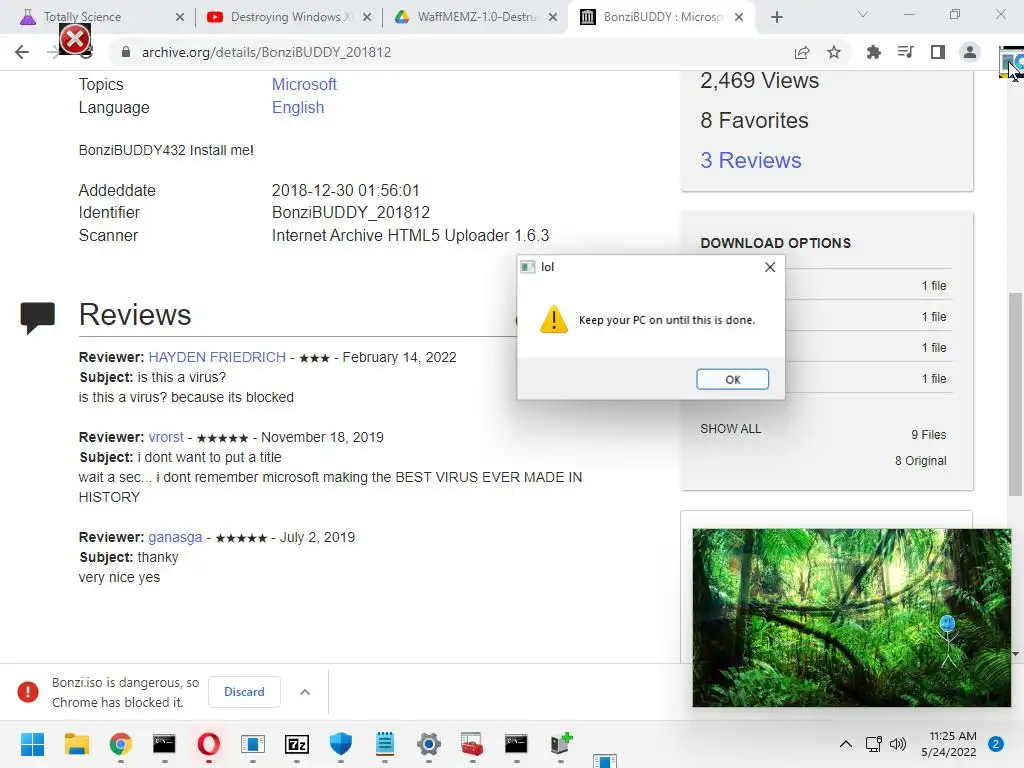The image size is (1024, 768).
Task: Open the Notepad taskbar icon
Action: [x=385, y=743]
